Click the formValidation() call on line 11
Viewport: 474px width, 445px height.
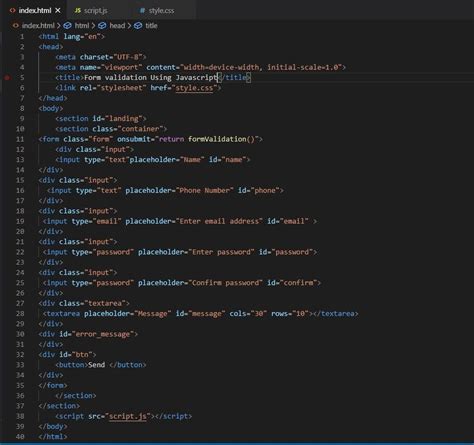click(221, 139)
